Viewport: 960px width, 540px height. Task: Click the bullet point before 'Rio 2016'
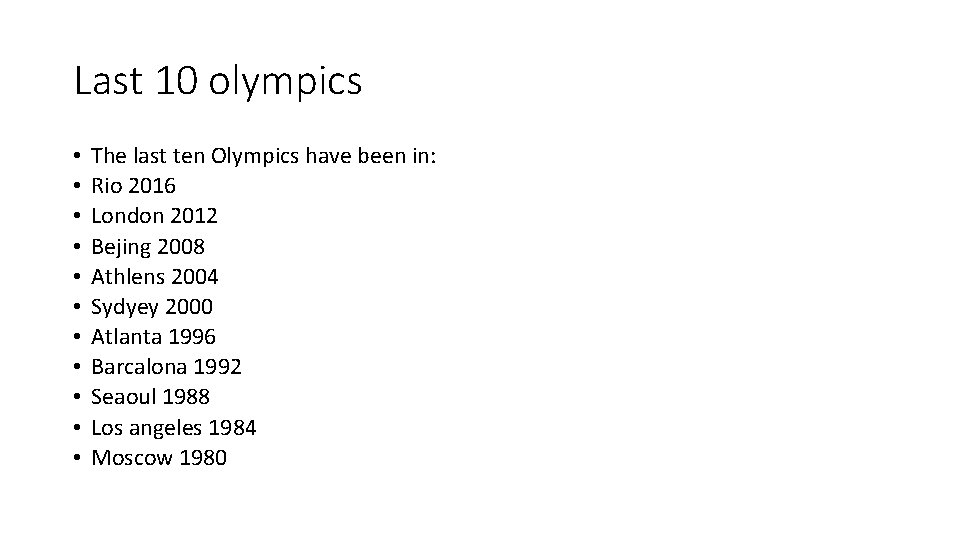pyautogui.click(x=77, y=186)
